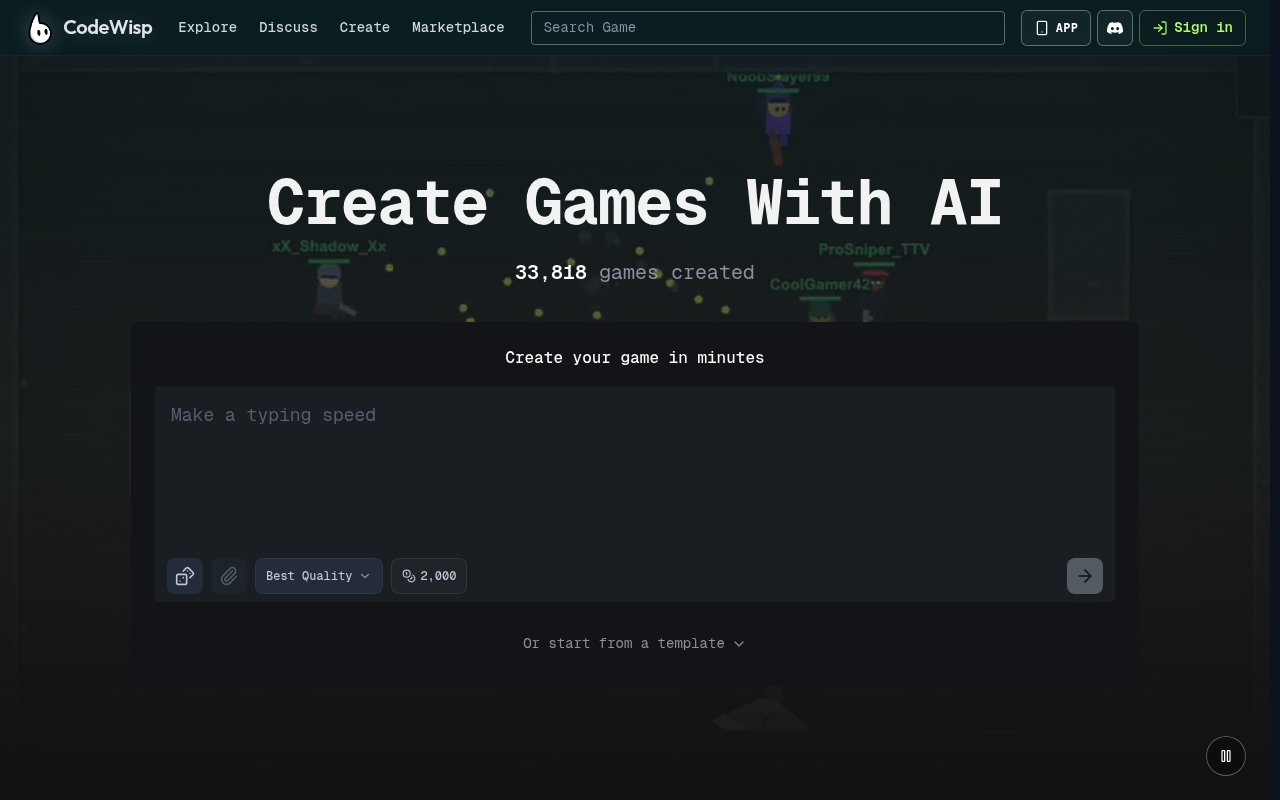Go to the Create page
The height and width of the screenshot is (800, 1280).
point(364,27)
